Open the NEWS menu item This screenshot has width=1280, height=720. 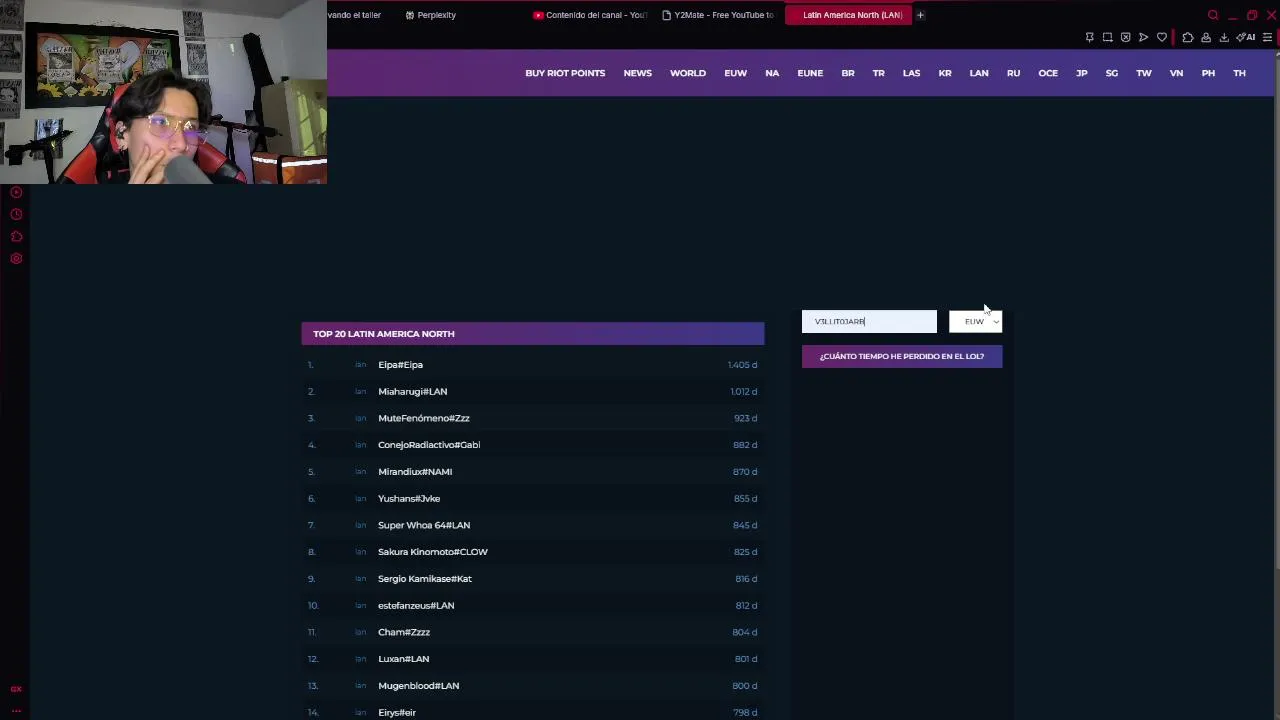pos(637,73)
